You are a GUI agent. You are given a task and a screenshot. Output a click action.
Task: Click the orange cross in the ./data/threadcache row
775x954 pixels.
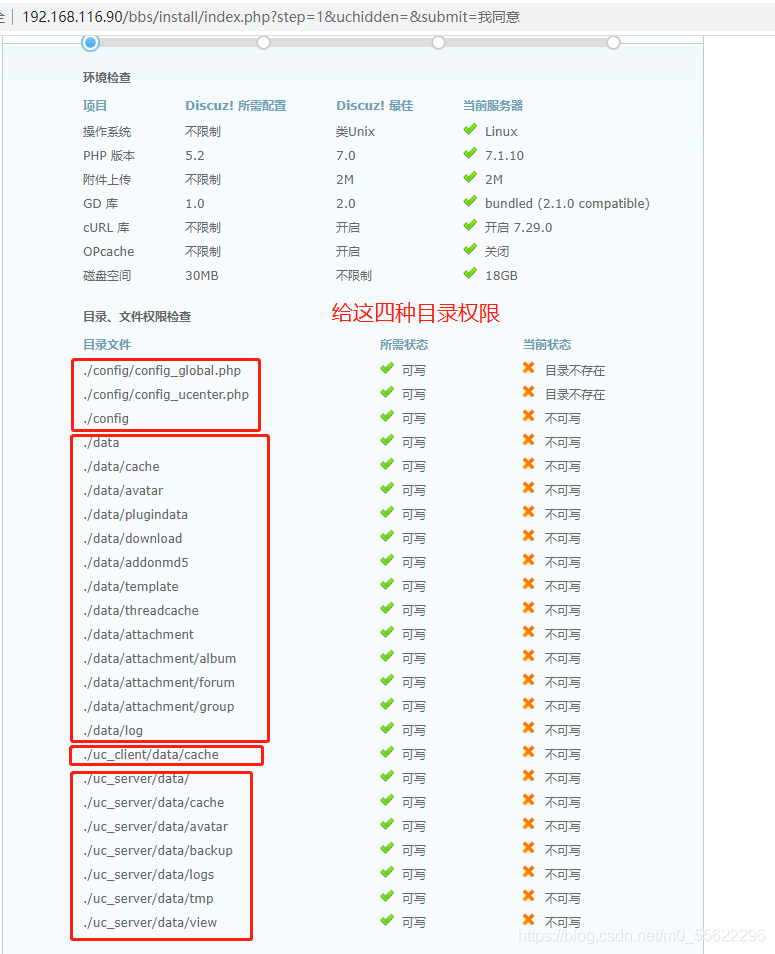click(529, 608)
